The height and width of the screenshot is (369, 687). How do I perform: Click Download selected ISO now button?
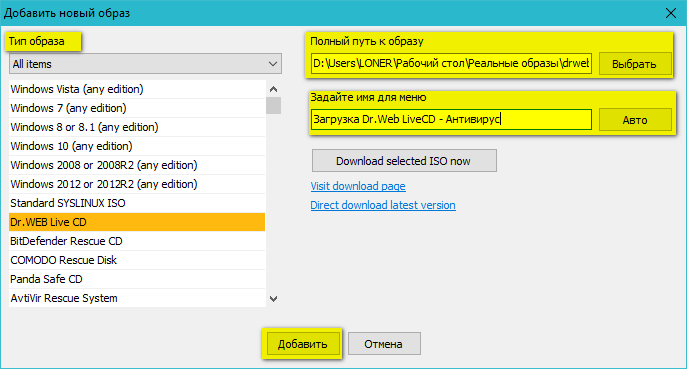click(x=404, y=161)
